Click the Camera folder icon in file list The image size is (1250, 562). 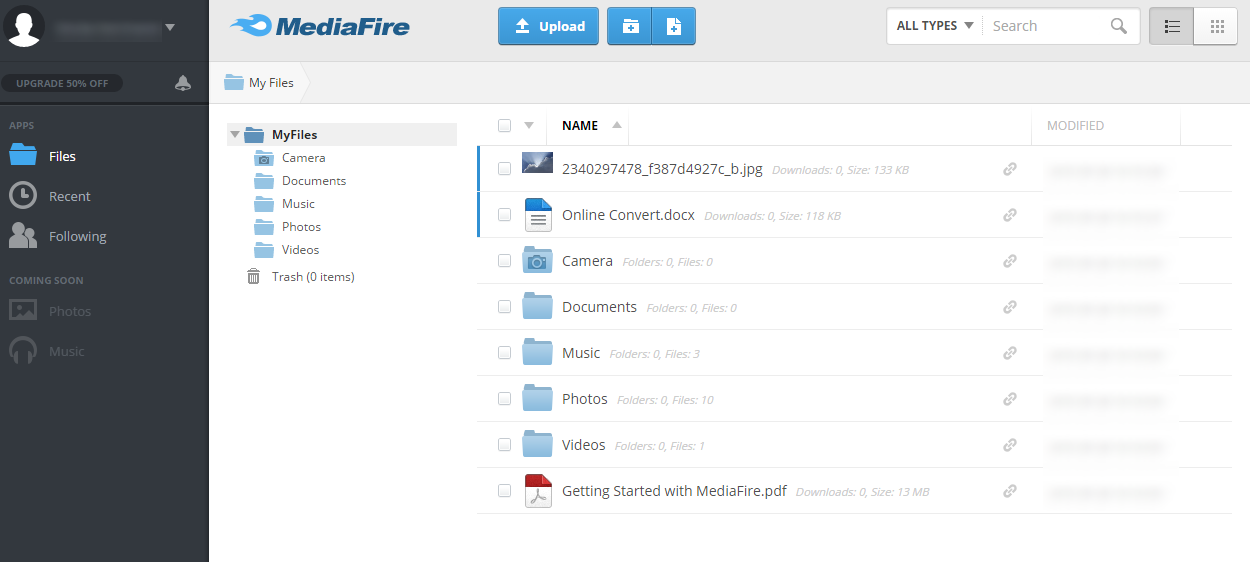tap(538, 260)
